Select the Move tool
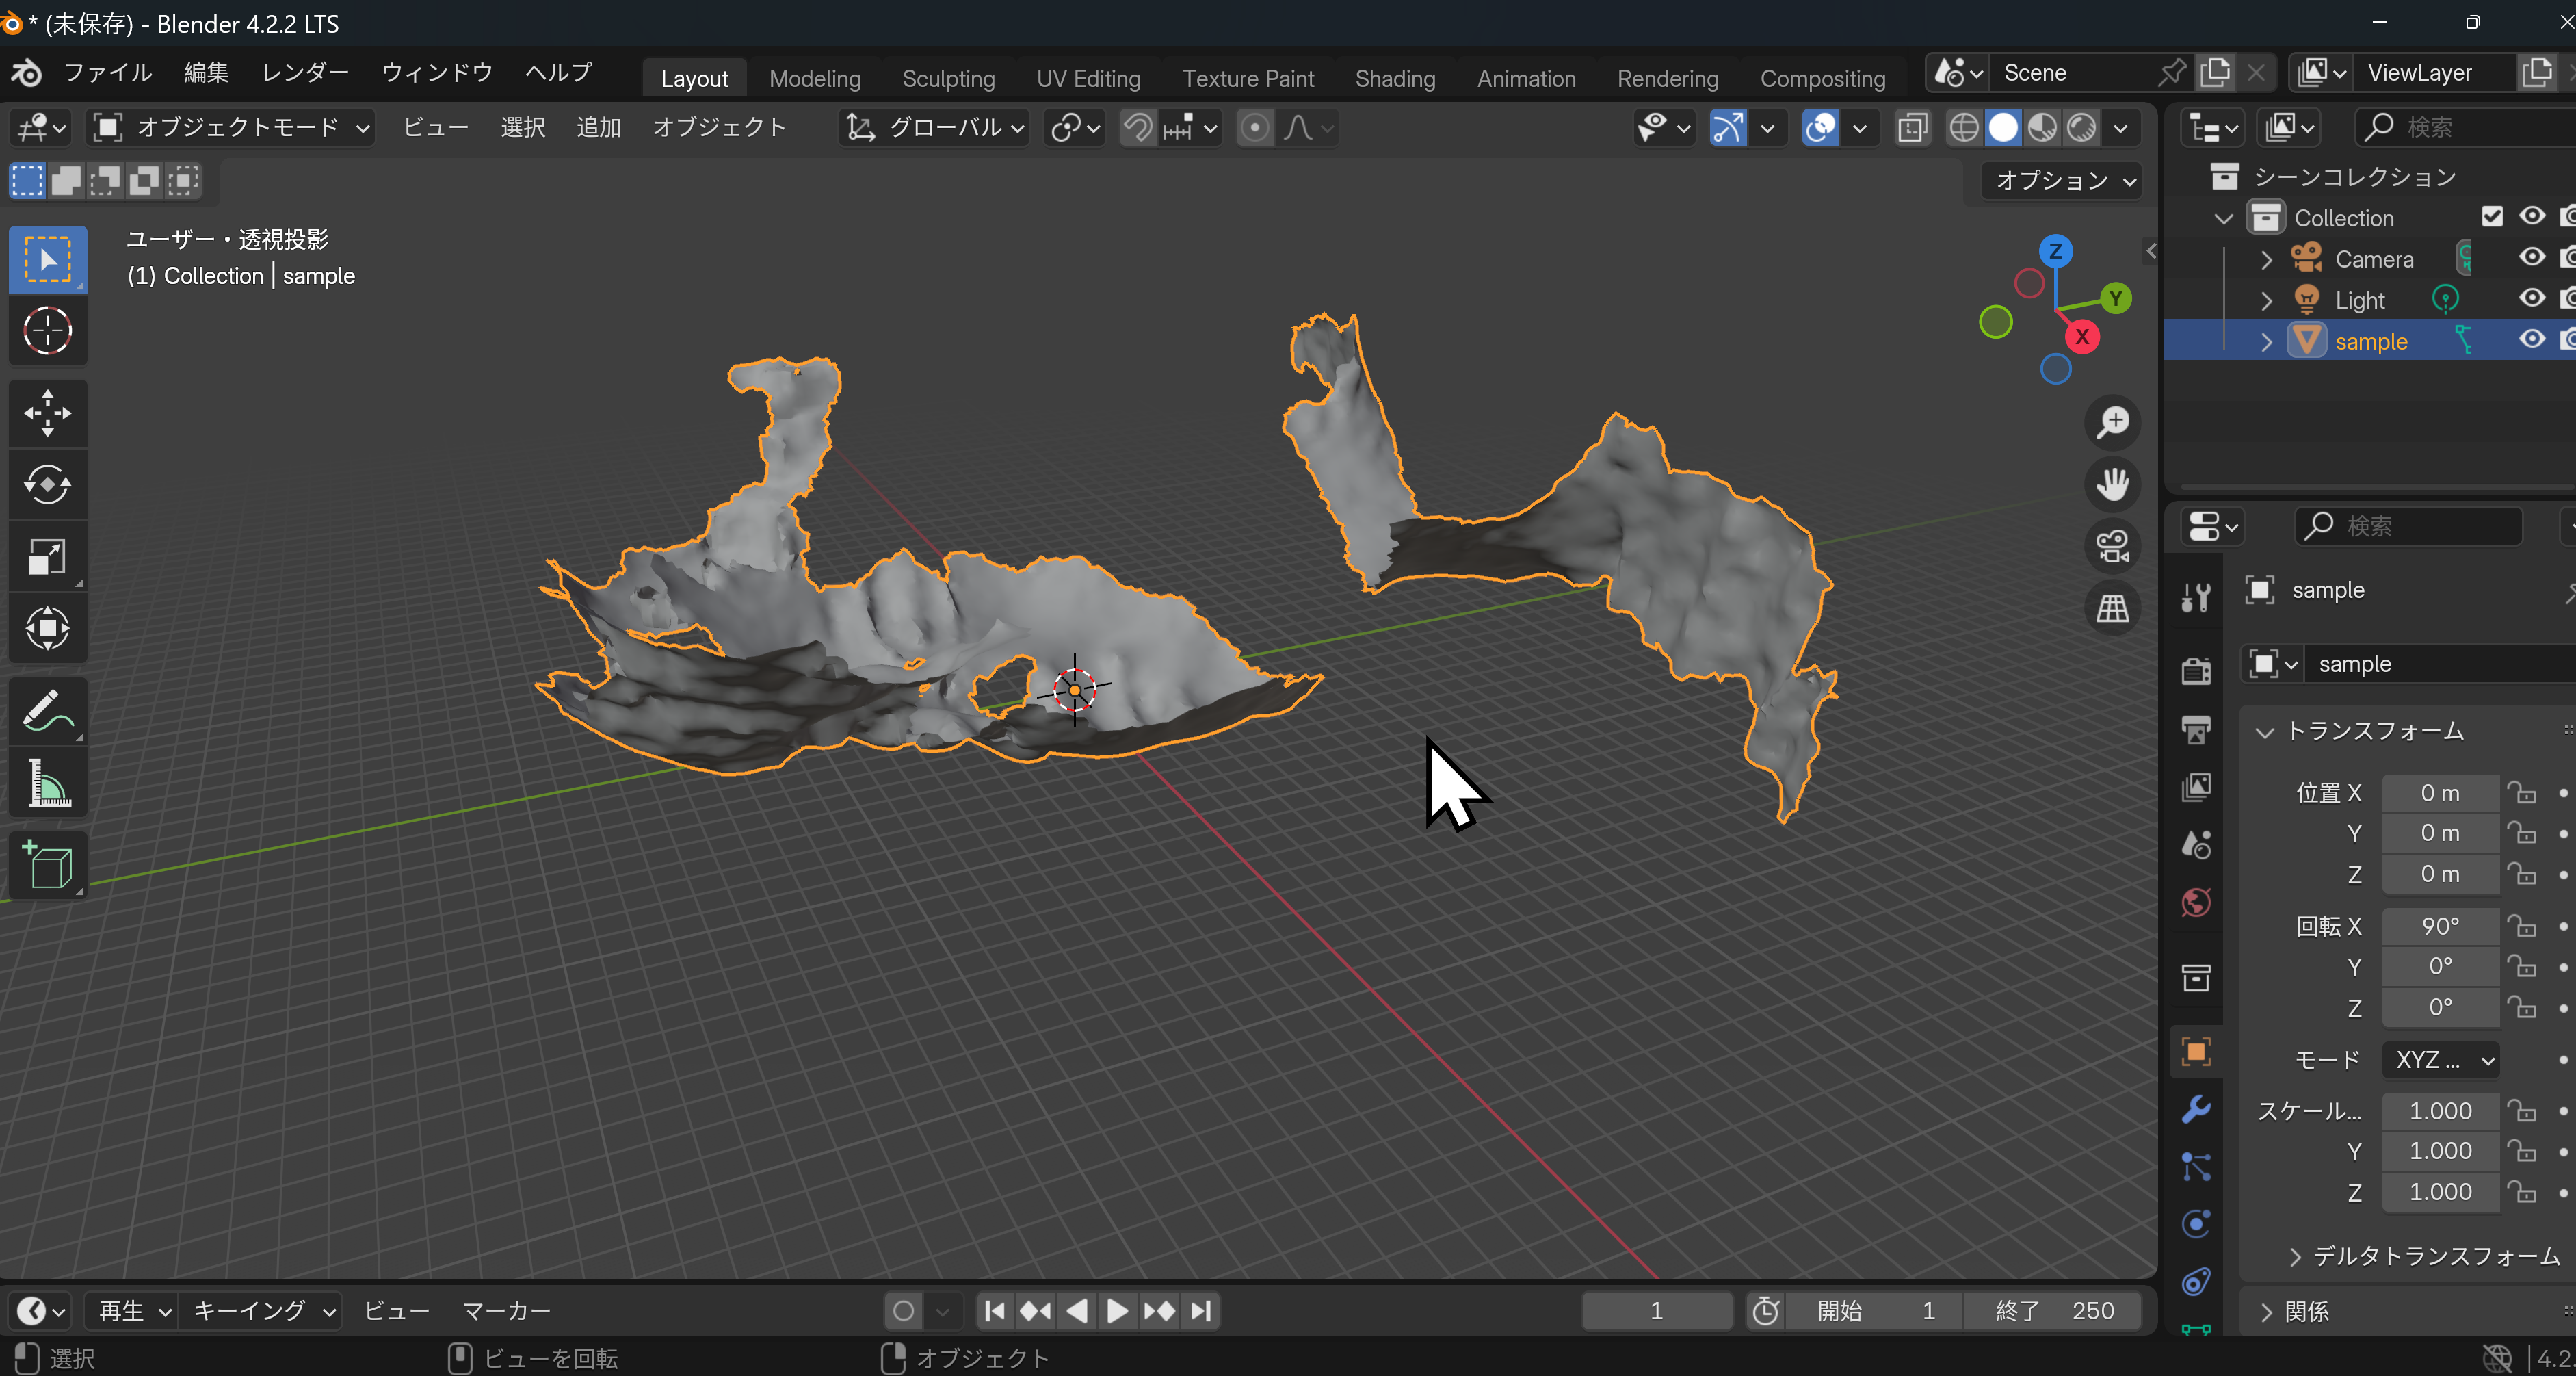2576x1376 pixels. point(48,413)
